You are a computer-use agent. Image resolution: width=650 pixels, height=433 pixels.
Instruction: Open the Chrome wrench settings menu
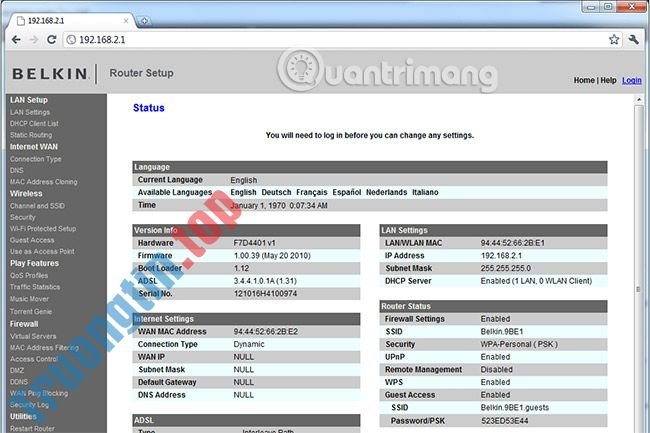coord(634,39)
